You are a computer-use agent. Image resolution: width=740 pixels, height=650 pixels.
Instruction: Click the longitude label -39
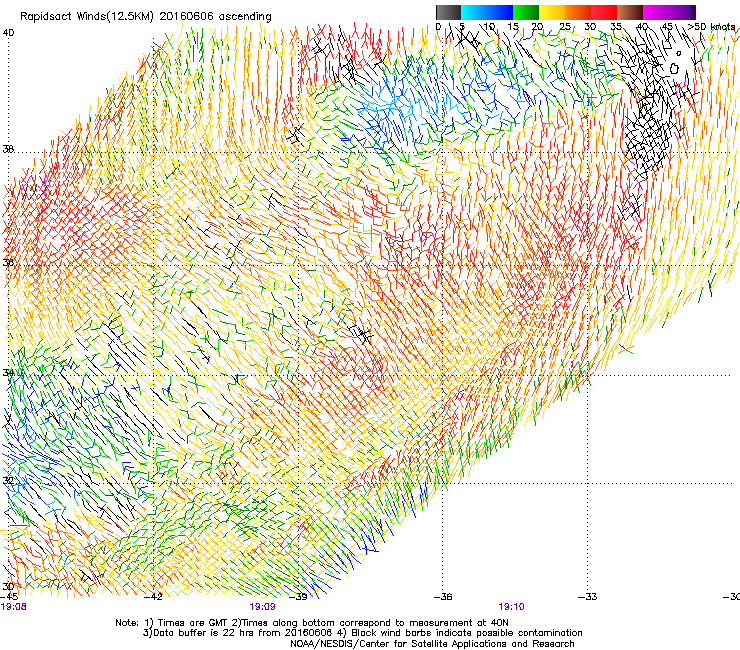click(x=298, y=597)
